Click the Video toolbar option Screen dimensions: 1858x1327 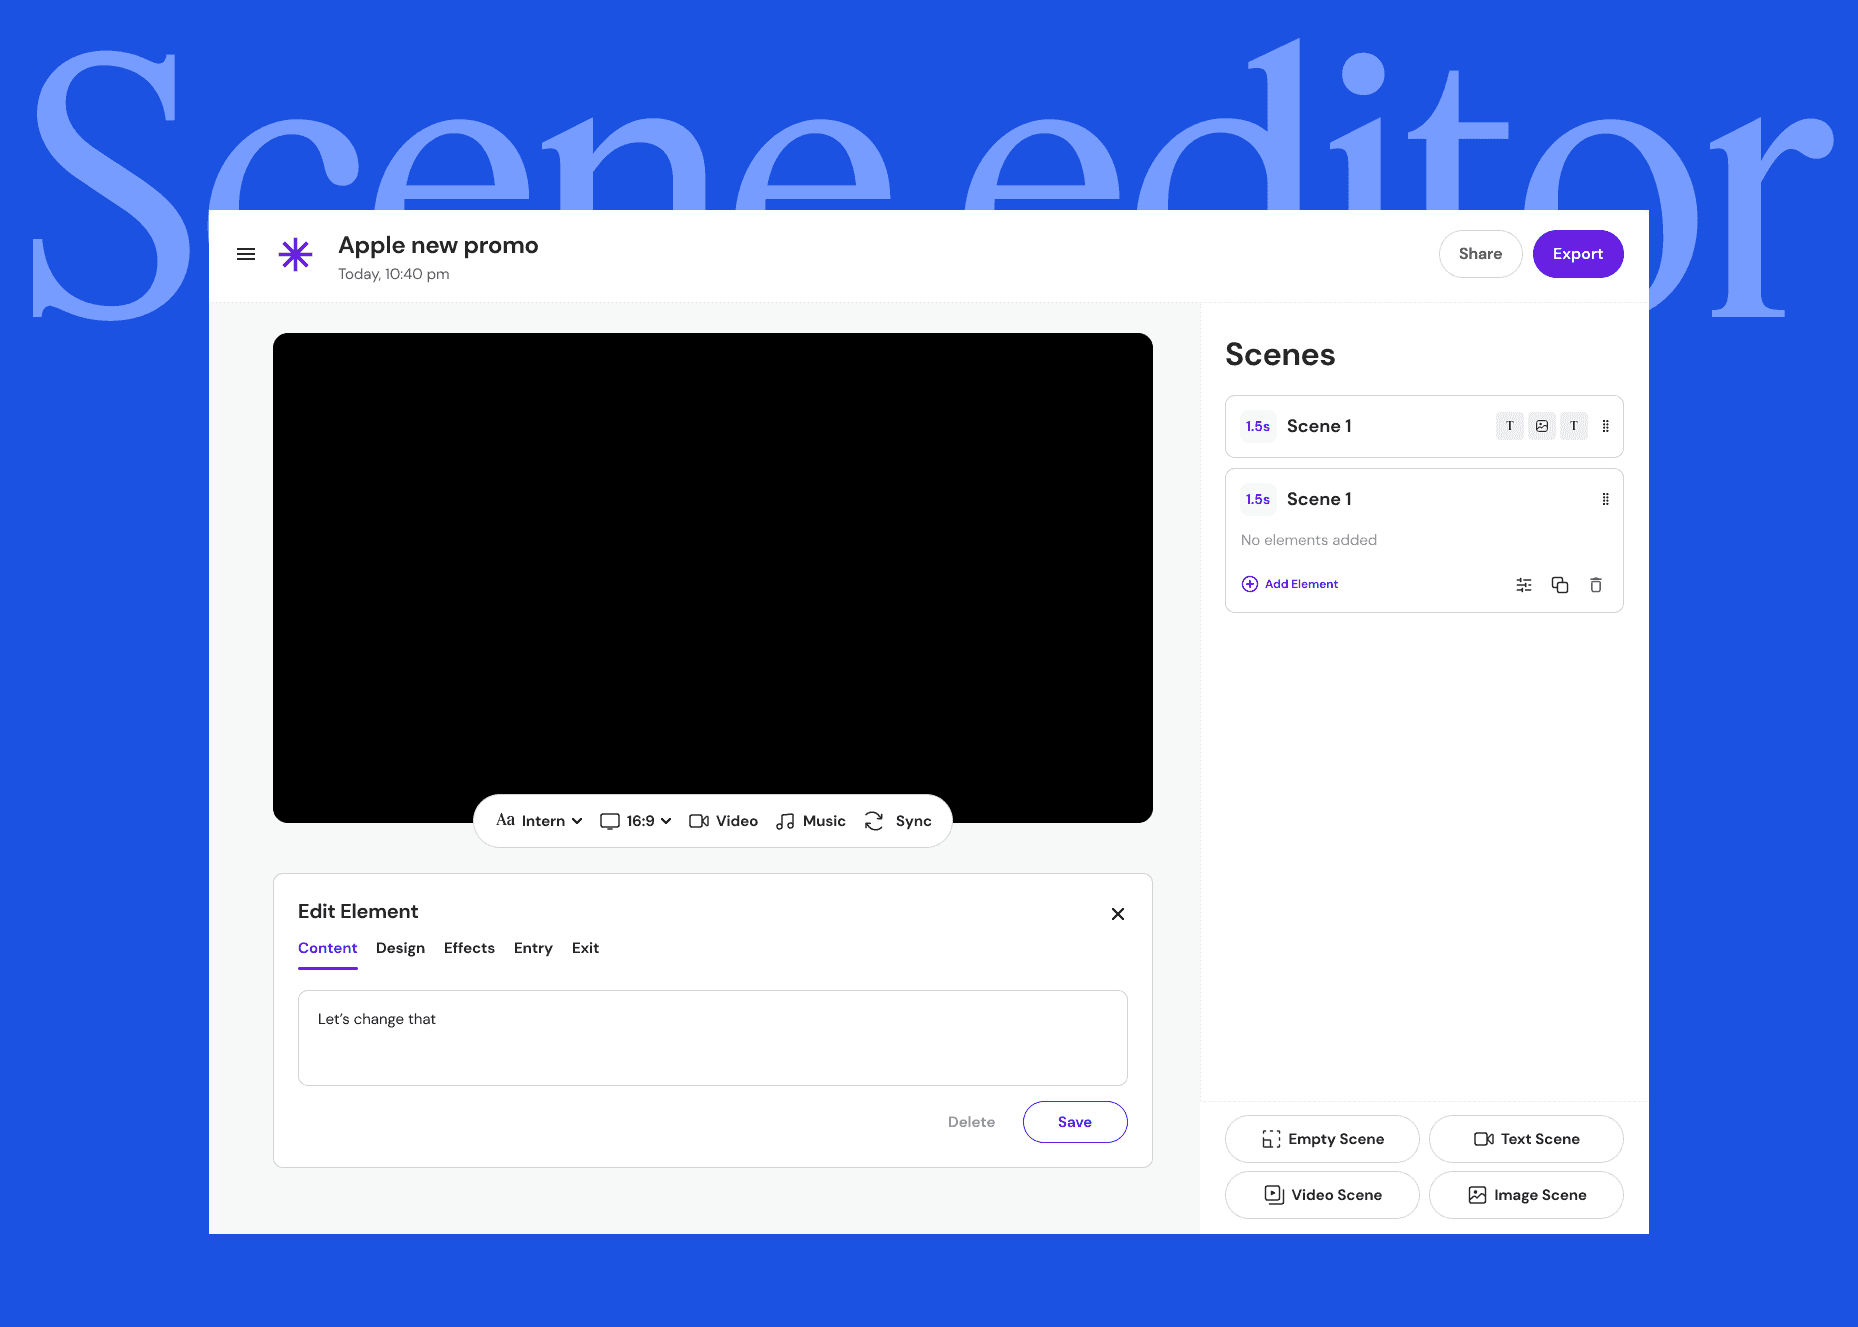[724, 821]
